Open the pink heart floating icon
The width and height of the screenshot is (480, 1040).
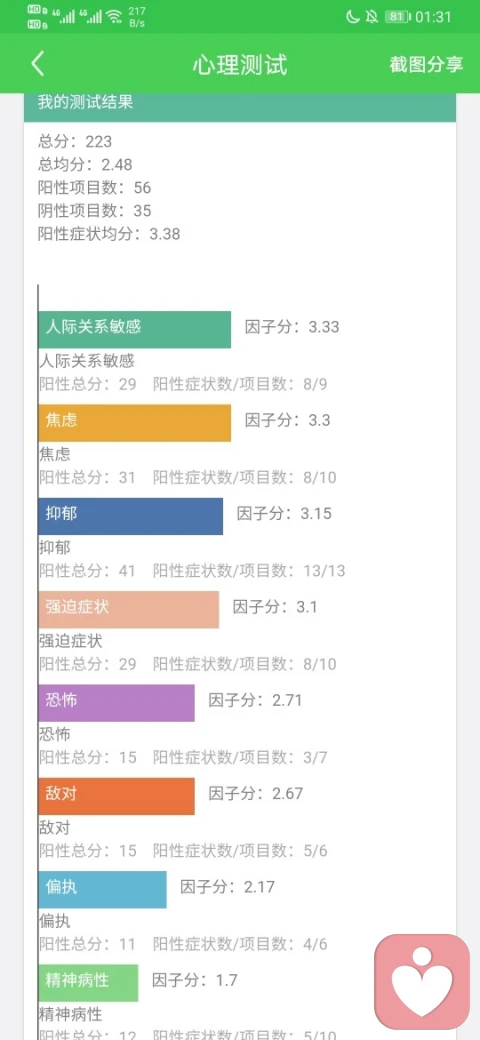click(x=422, y=982)
